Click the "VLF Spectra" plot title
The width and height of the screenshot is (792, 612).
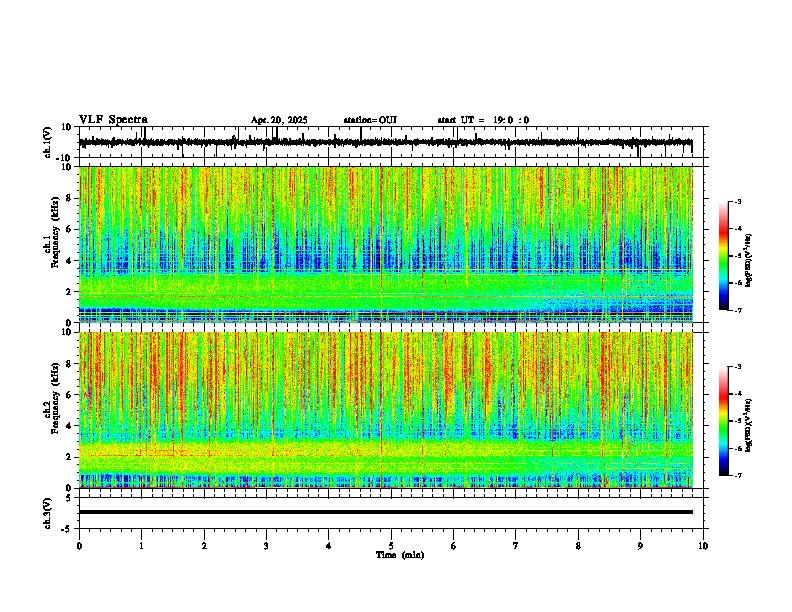click(113, 120)
